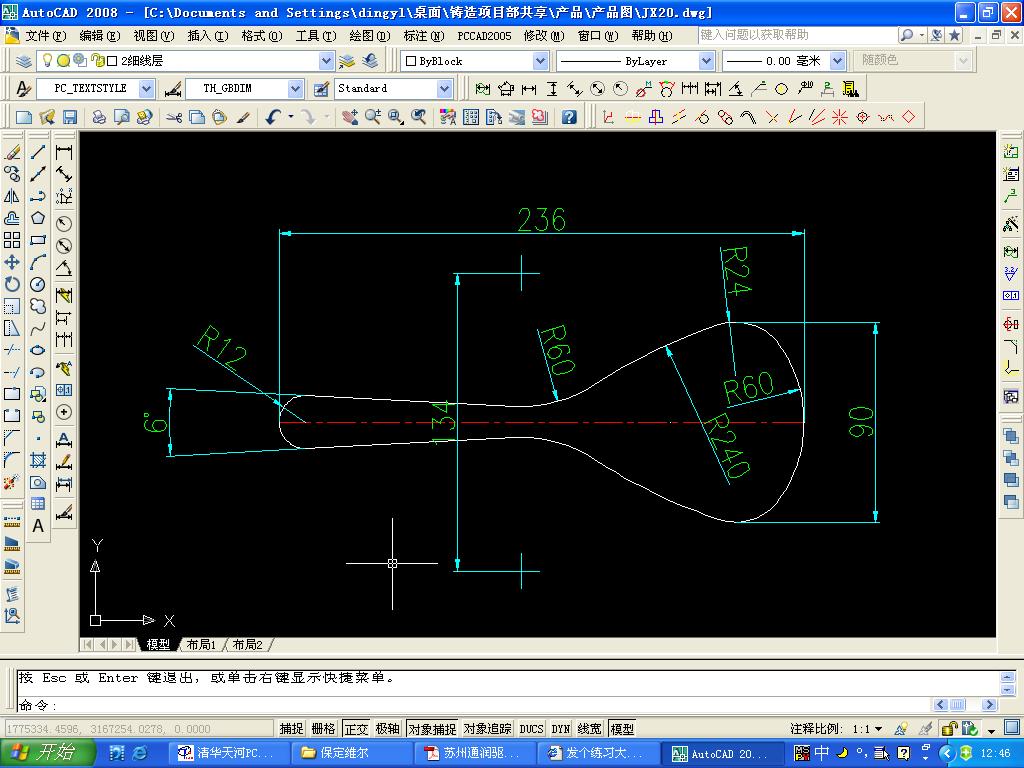Expand the Standard table style dropdown

tap(444, 88)
